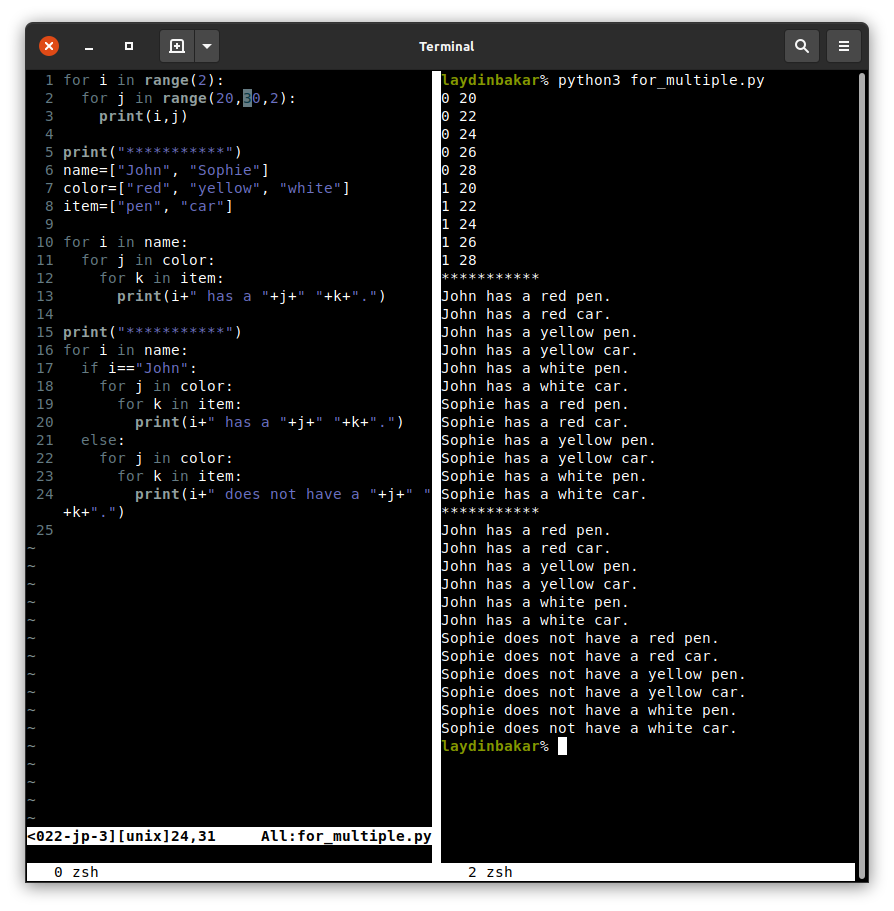Click the last output line about Sophie's white car
This screenshot has height=911, width=894.
(588, 728)
